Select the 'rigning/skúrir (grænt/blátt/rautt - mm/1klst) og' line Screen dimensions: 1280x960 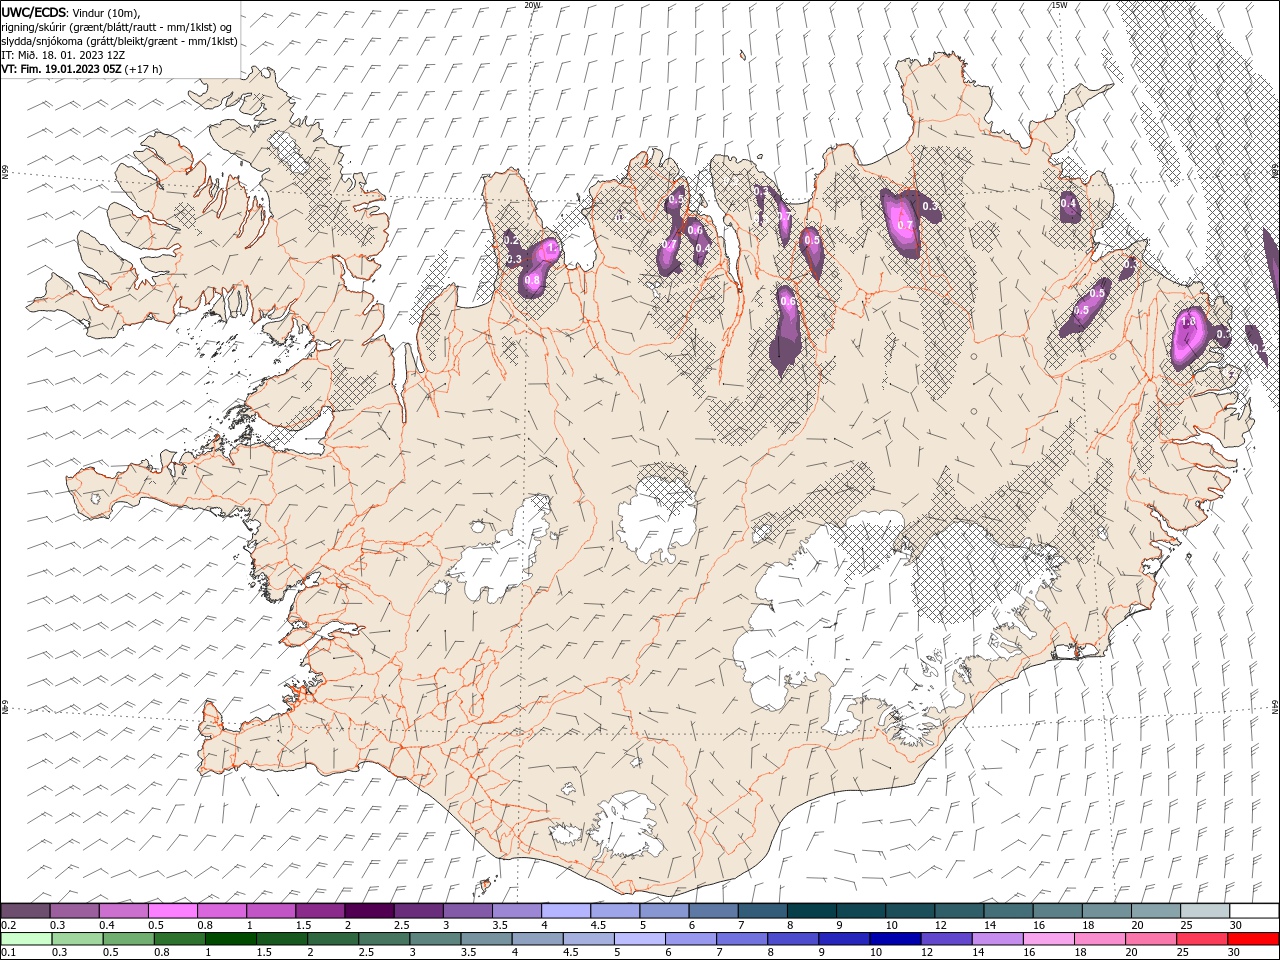[x=117, y=27]
